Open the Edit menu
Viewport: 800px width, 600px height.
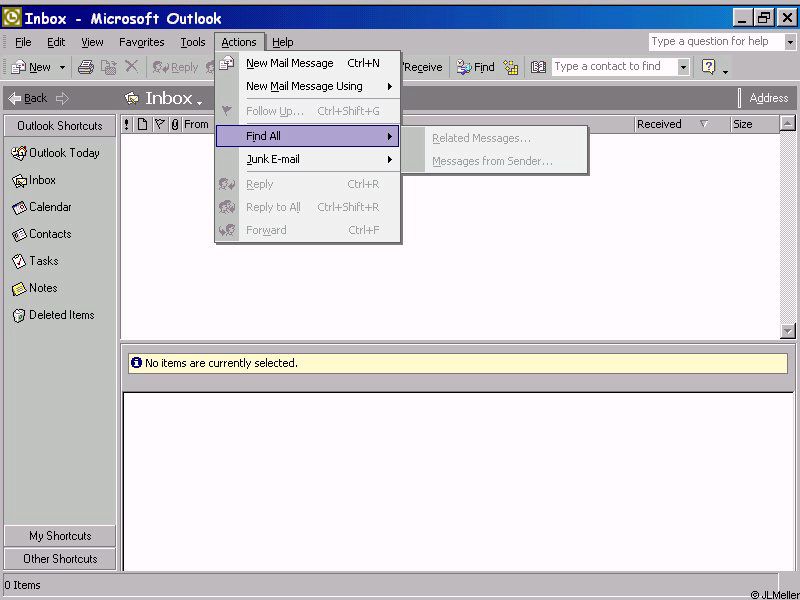point(56,42)
